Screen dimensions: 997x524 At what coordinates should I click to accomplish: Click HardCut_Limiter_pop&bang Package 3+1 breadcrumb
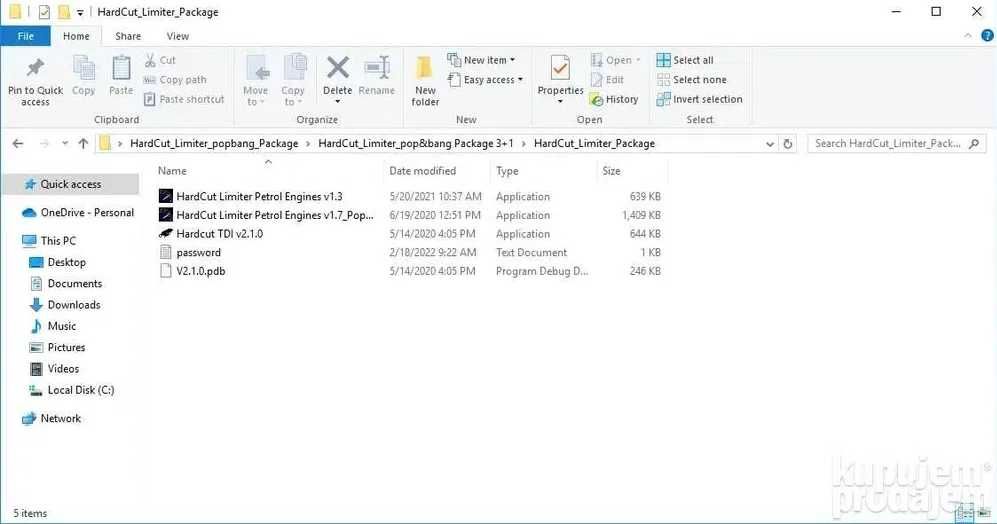tap(416, 144)
